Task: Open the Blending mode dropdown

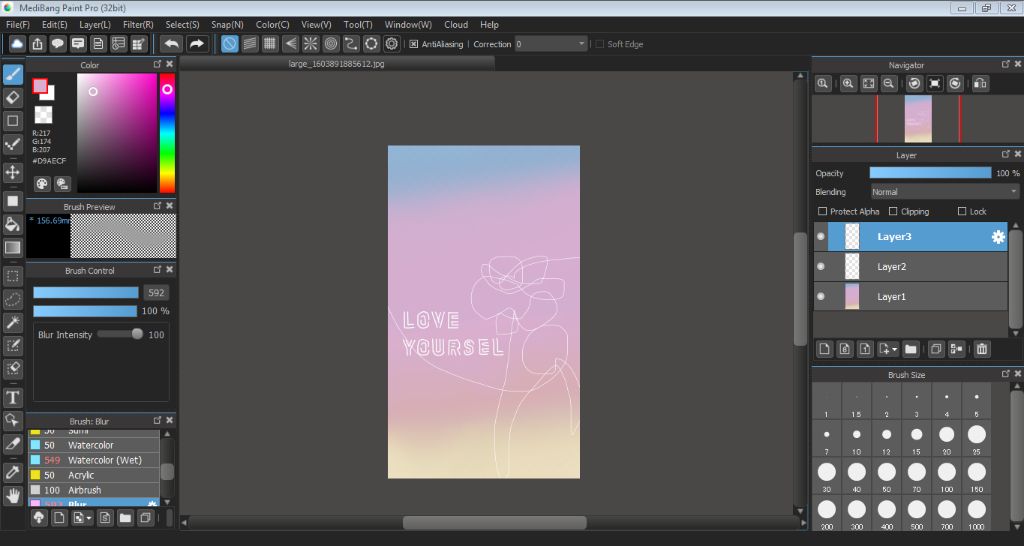Action: coord(945,192)
